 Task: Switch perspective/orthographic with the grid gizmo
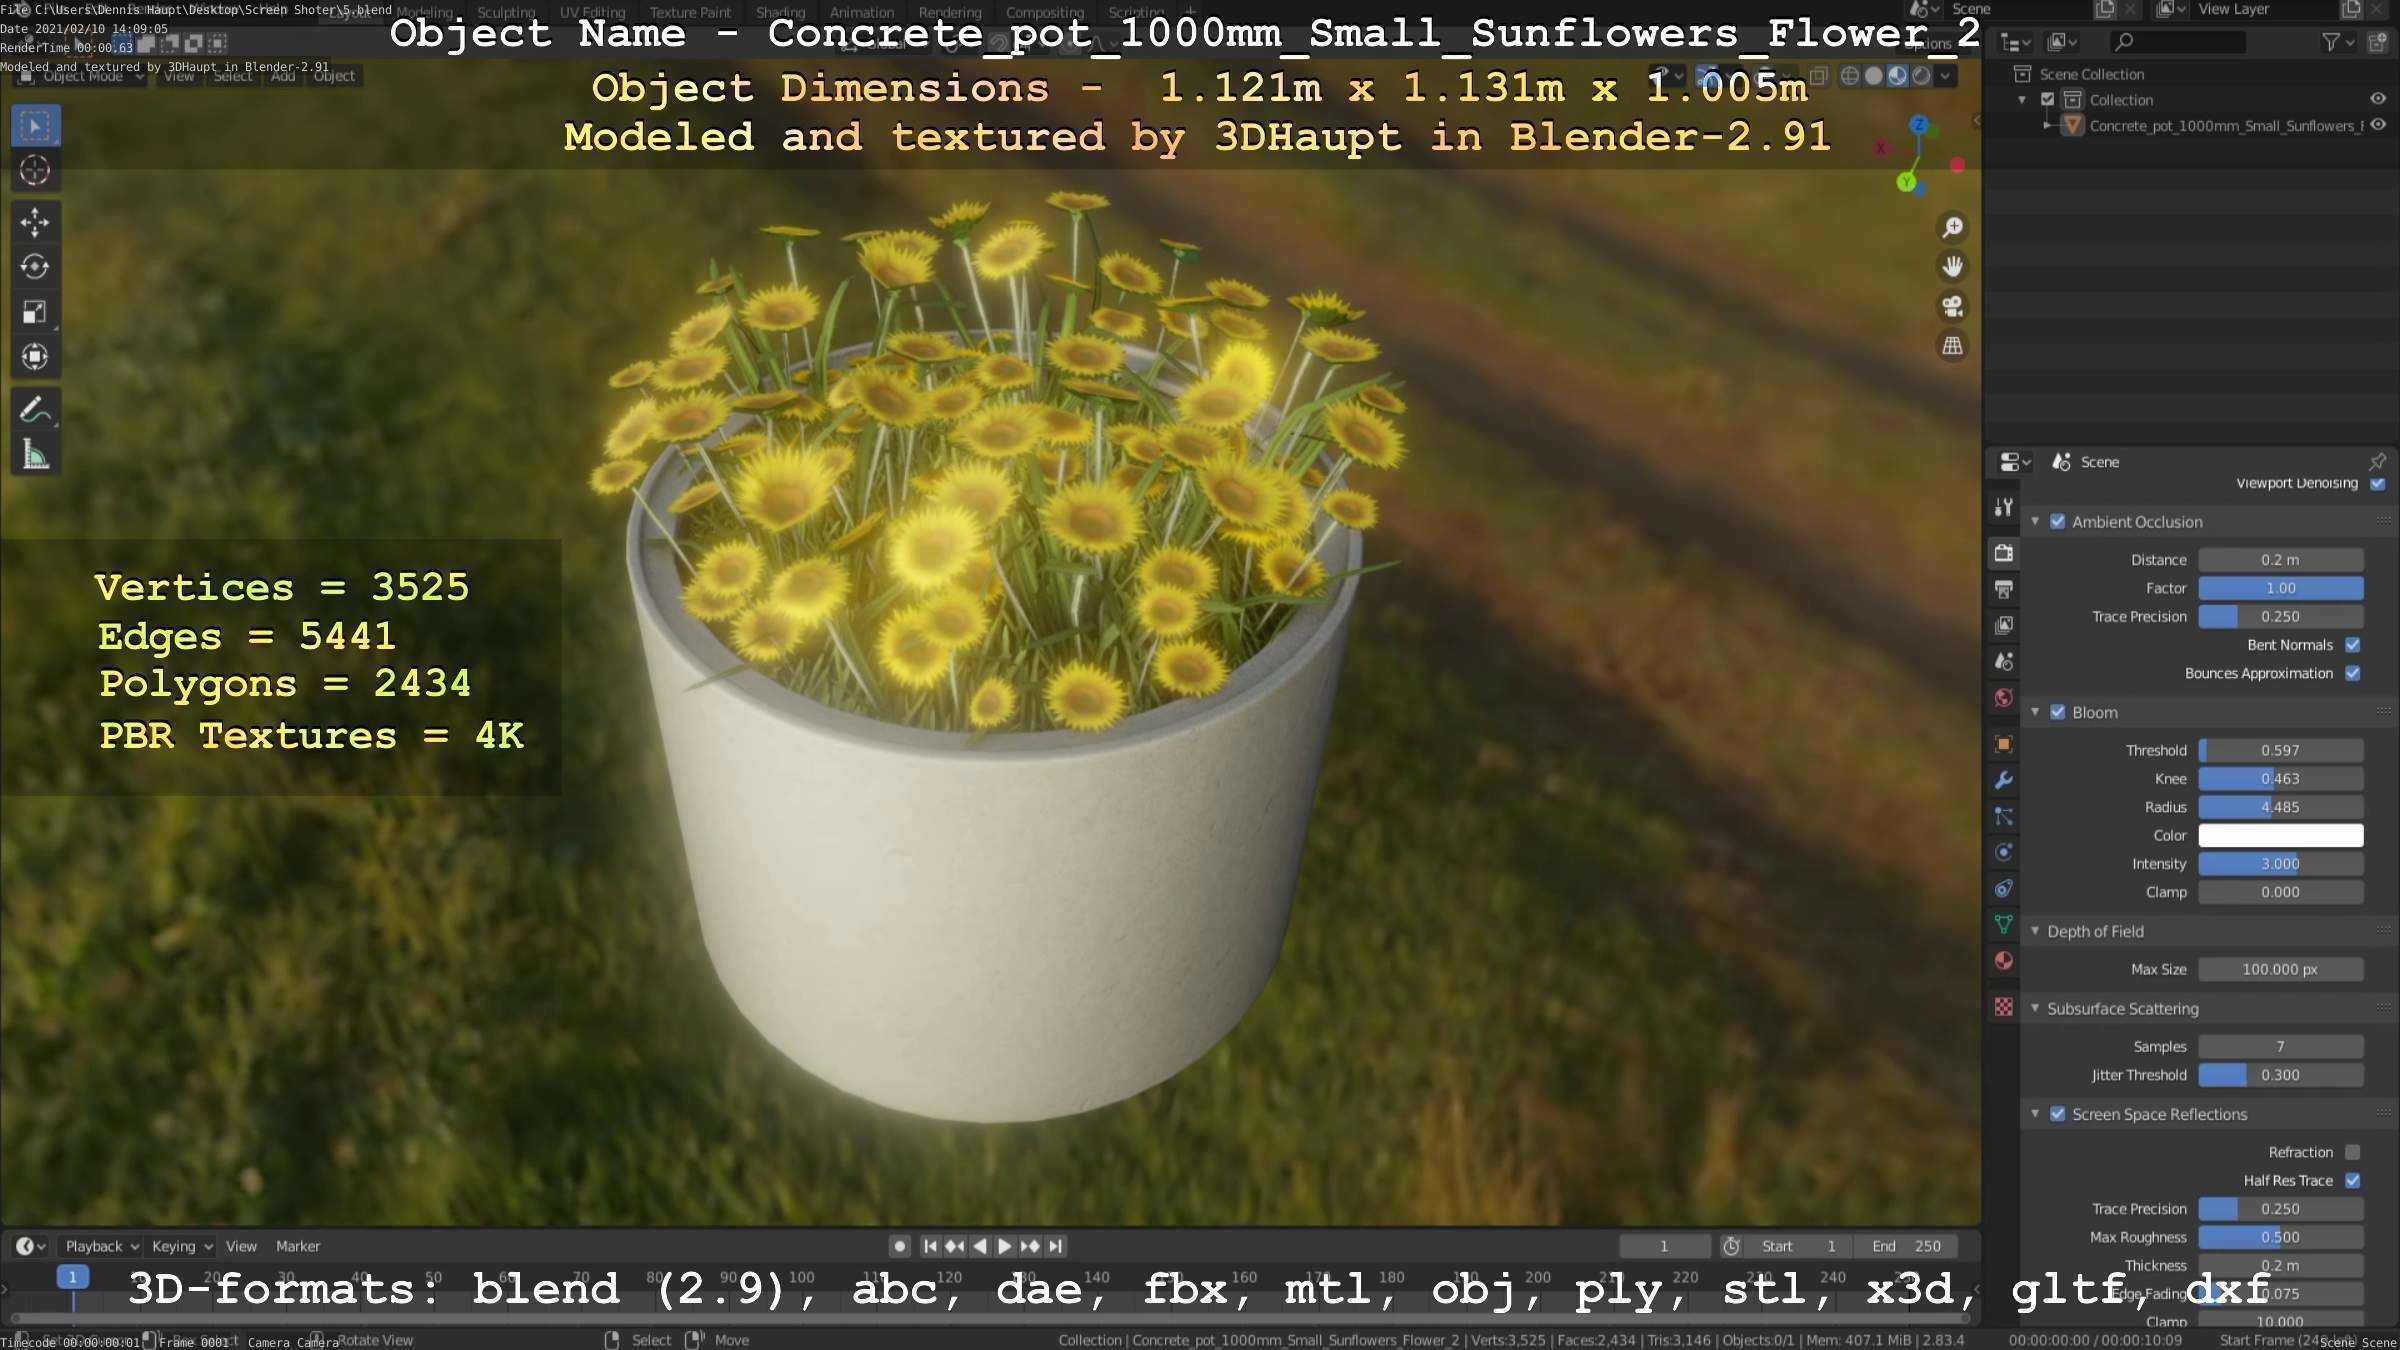coord(1952,346)
